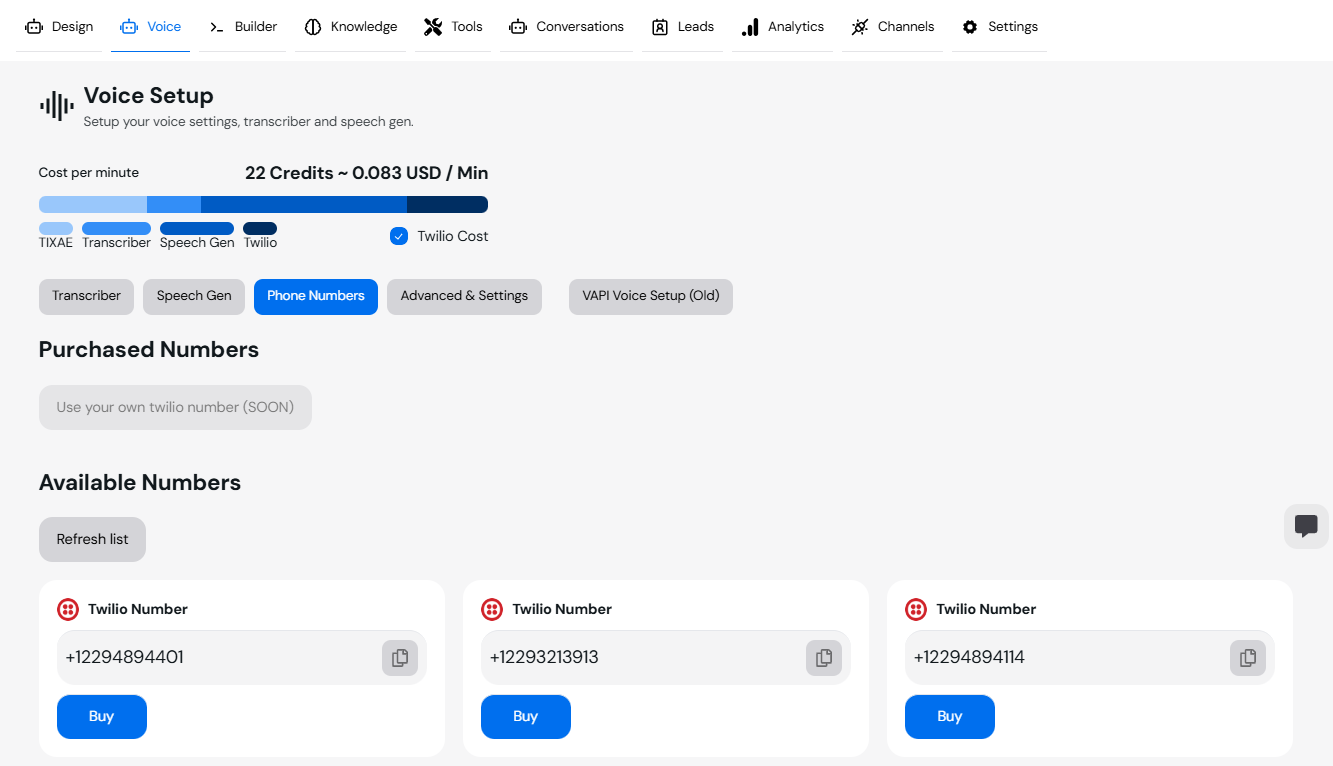Select the Advanced & Settings tab

[464, 296]
